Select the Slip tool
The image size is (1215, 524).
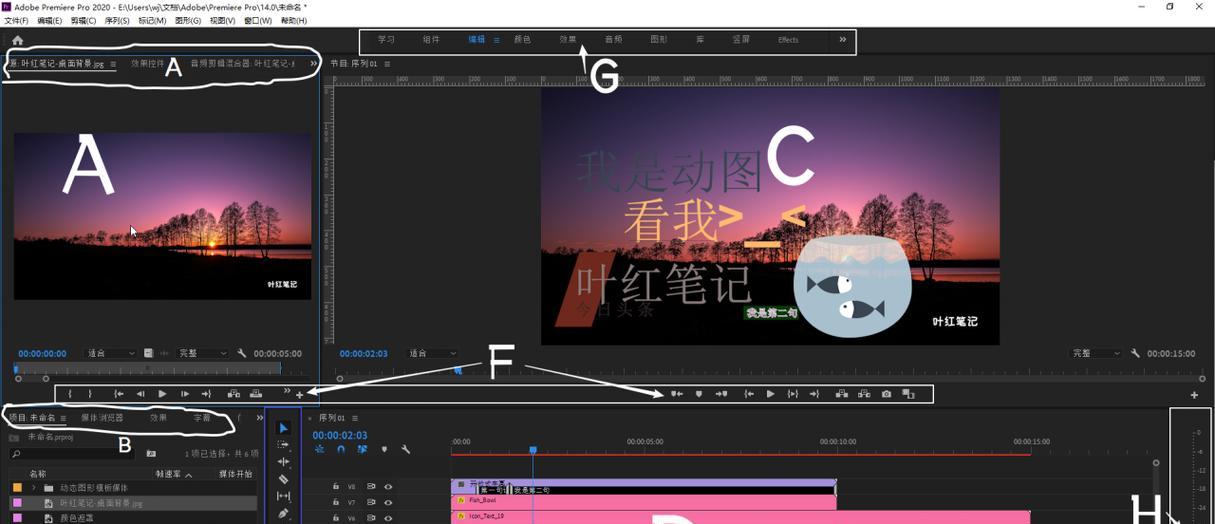click(283, 496)
